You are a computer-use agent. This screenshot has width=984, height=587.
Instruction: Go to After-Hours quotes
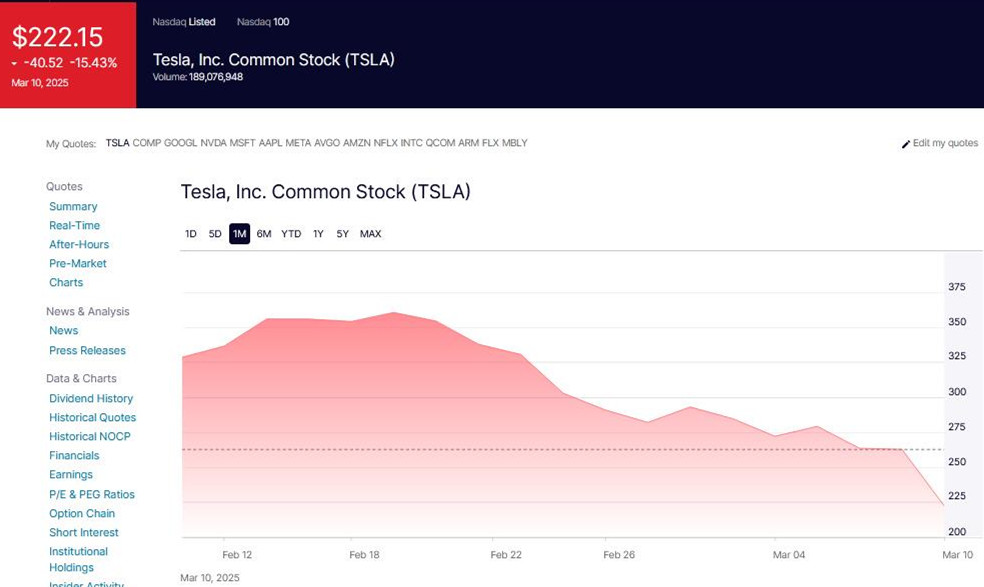coord(79,245)
